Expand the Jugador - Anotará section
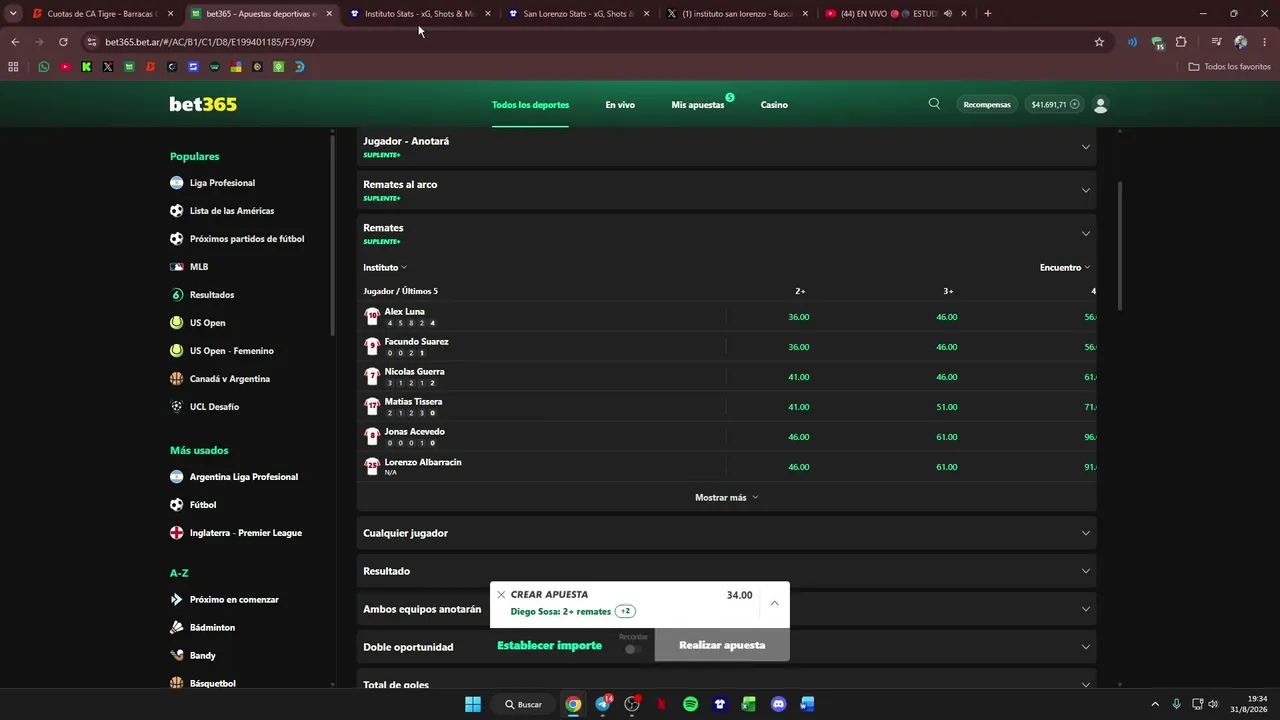Viewport: 1280px width, 720px height. pos(727,147)
